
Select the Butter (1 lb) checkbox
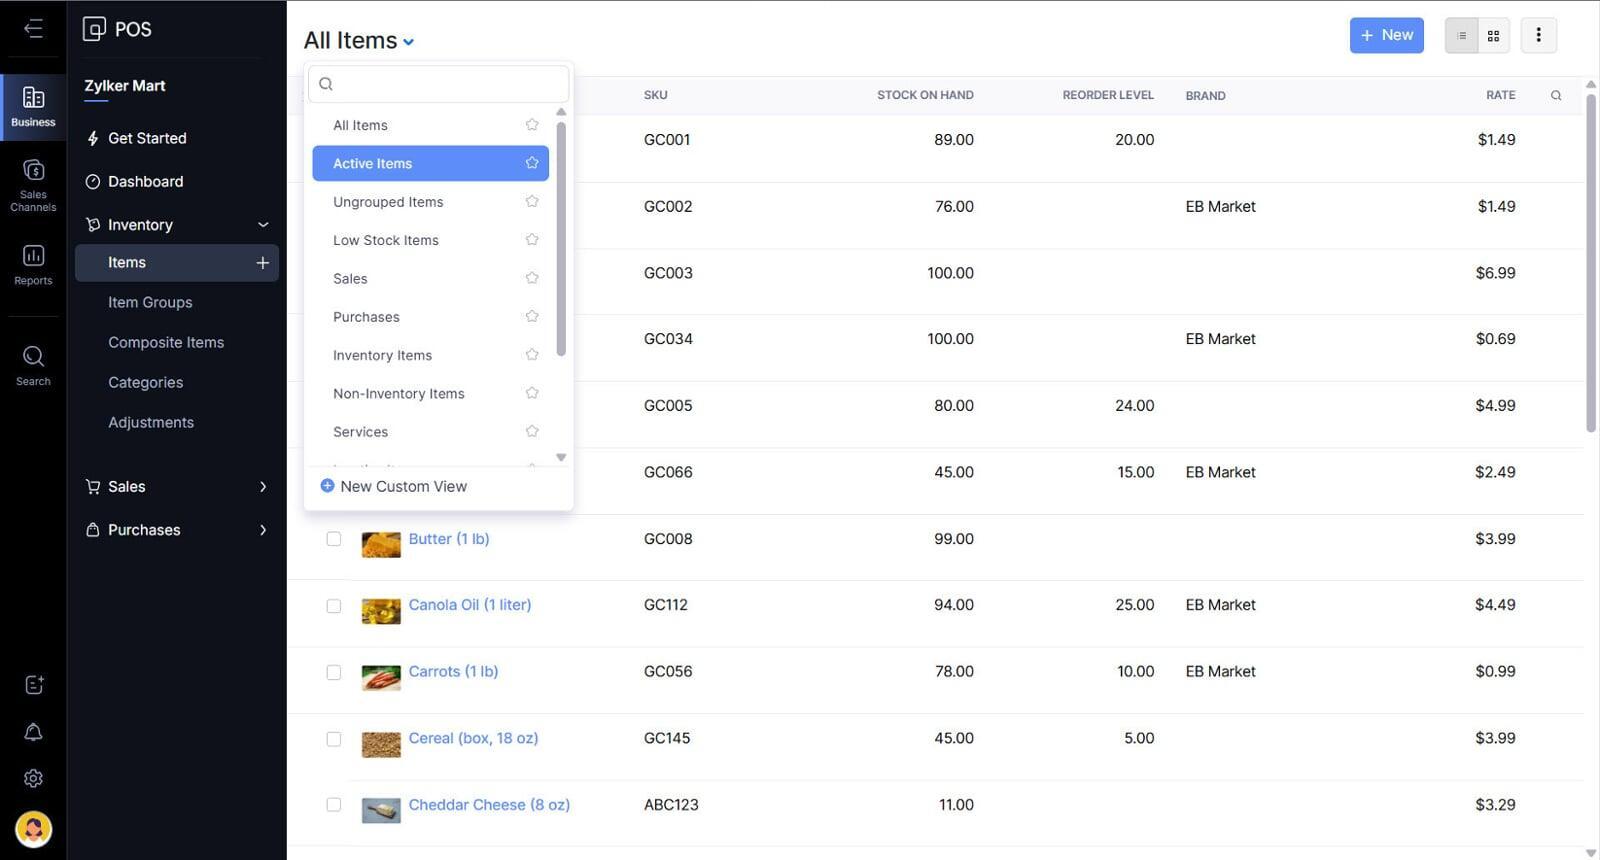coord(334,539)
